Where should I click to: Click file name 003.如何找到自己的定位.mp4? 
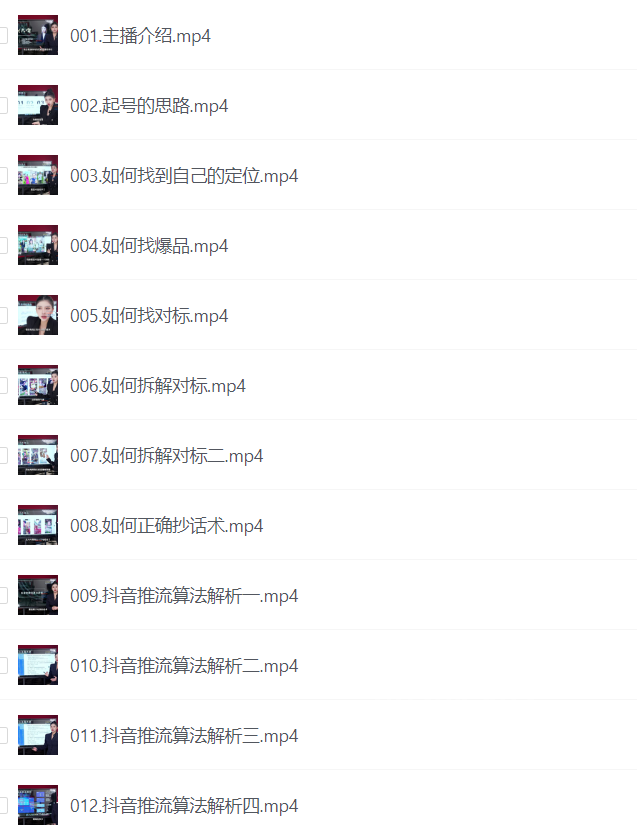(x=184, y=176)
